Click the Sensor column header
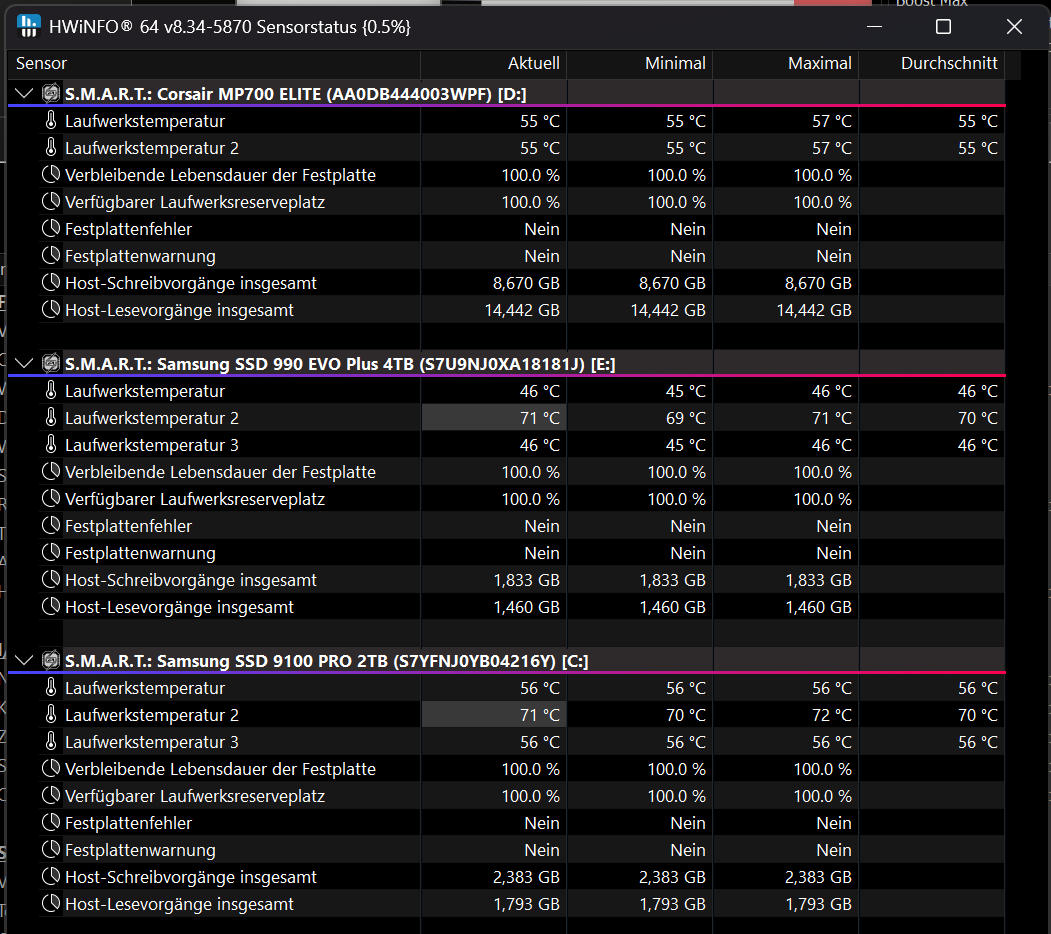1051x934 pixels. pyautogui.click(x=213, y=64)
